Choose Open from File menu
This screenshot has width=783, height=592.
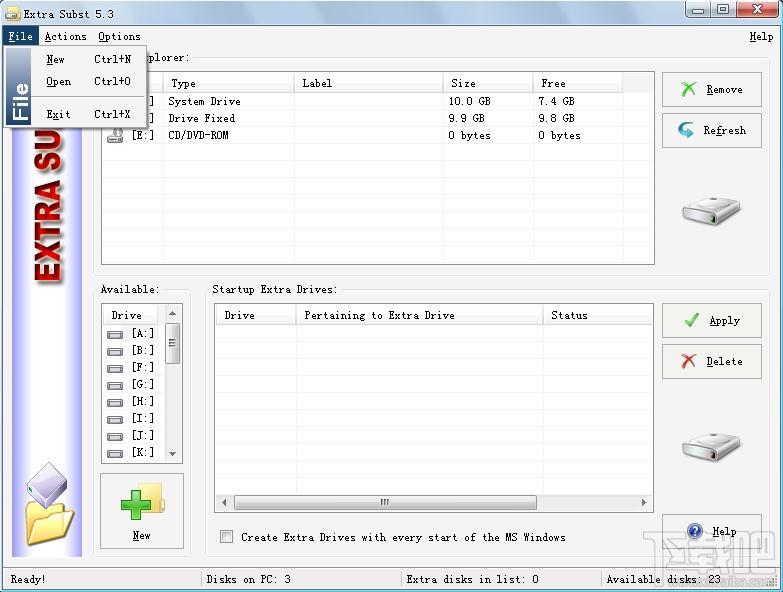89,81
